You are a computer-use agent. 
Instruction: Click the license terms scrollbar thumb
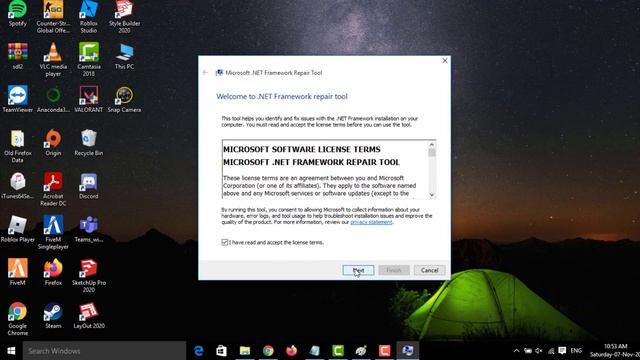[432, 152]
